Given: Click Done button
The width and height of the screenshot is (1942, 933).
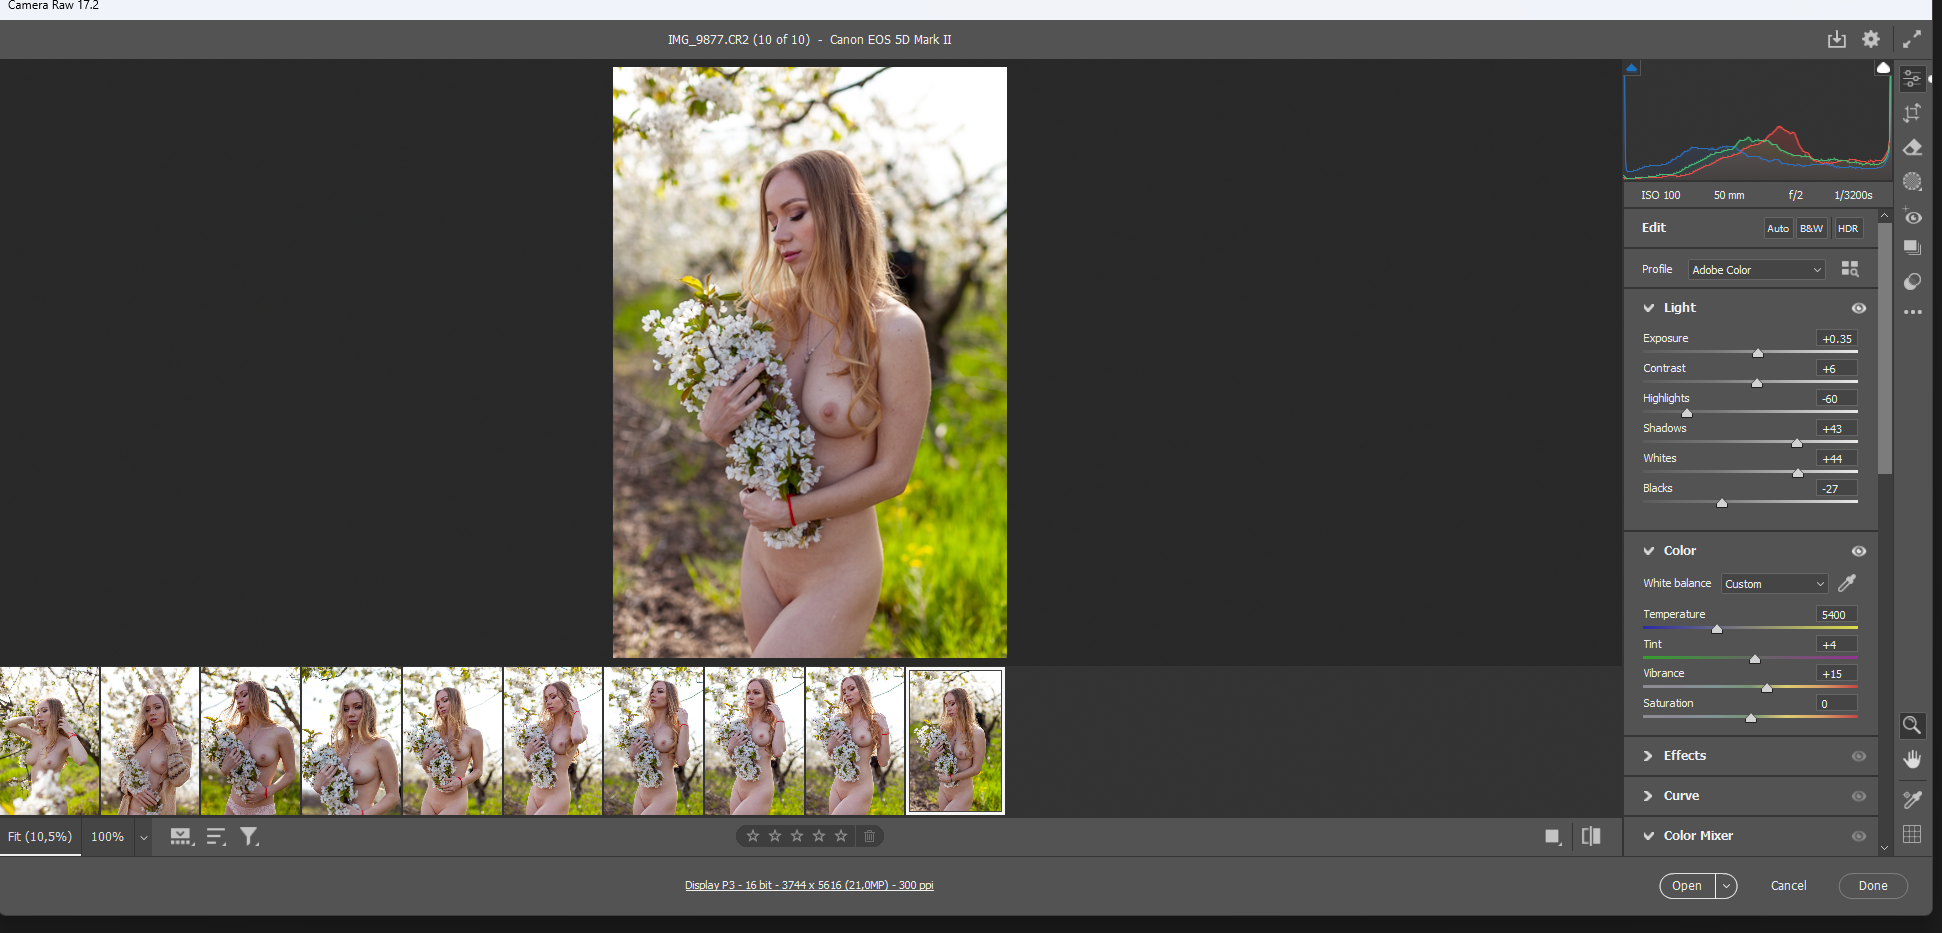Looking at the screenshot, I should click(1873, 886).
